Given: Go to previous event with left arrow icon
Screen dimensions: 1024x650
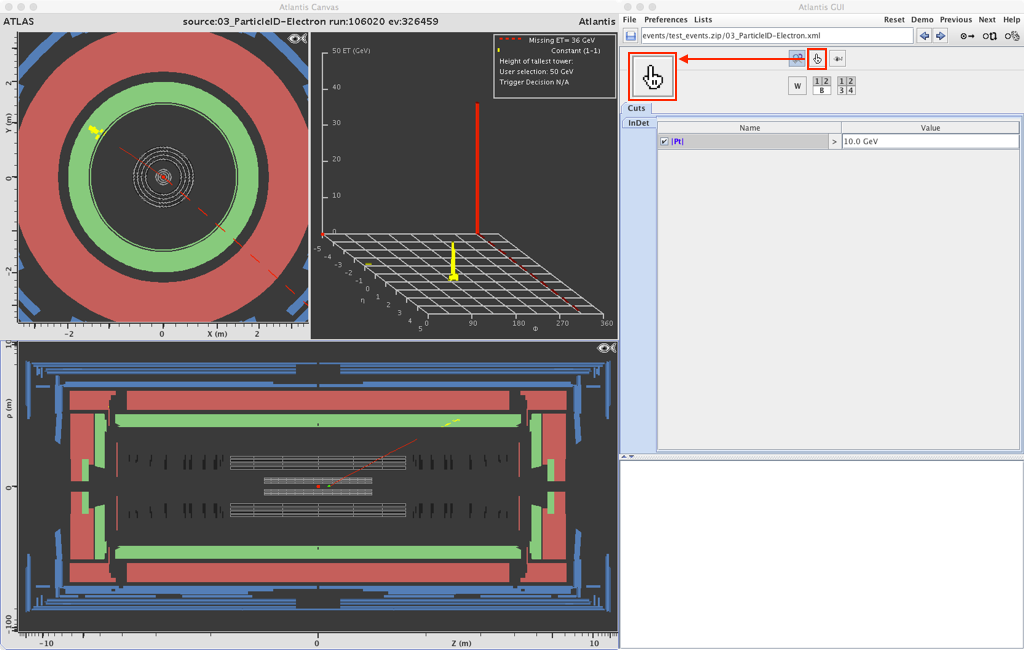Looking at the screenshot, I should 924,36.
